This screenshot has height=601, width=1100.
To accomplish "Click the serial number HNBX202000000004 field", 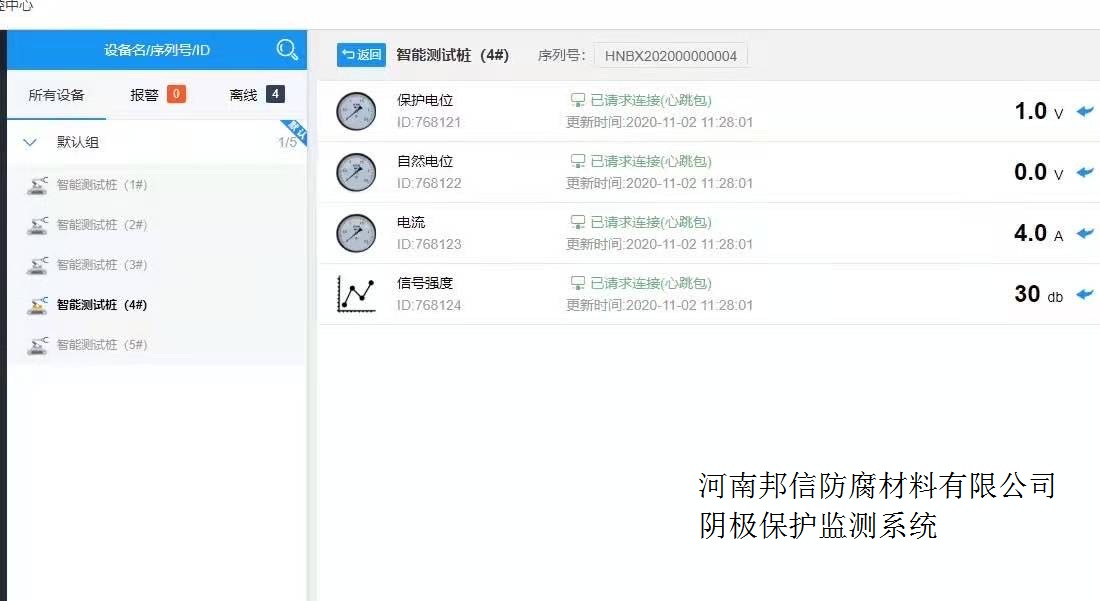I will [x=670, y=56].
